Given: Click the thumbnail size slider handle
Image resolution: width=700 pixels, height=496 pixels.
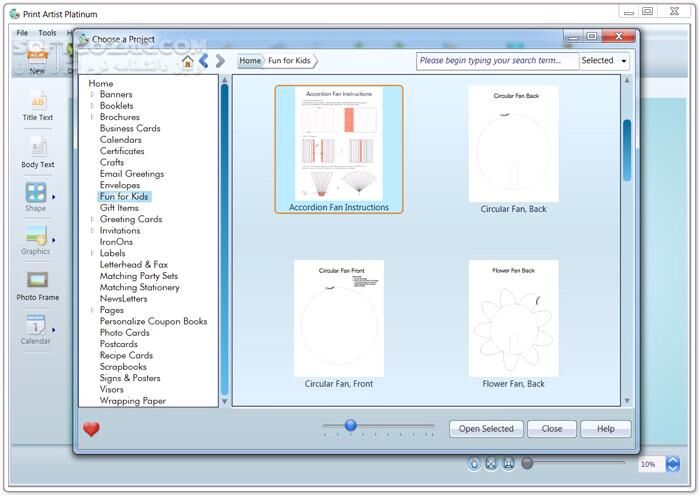Looking at the screenshot, I should [351, 426].
